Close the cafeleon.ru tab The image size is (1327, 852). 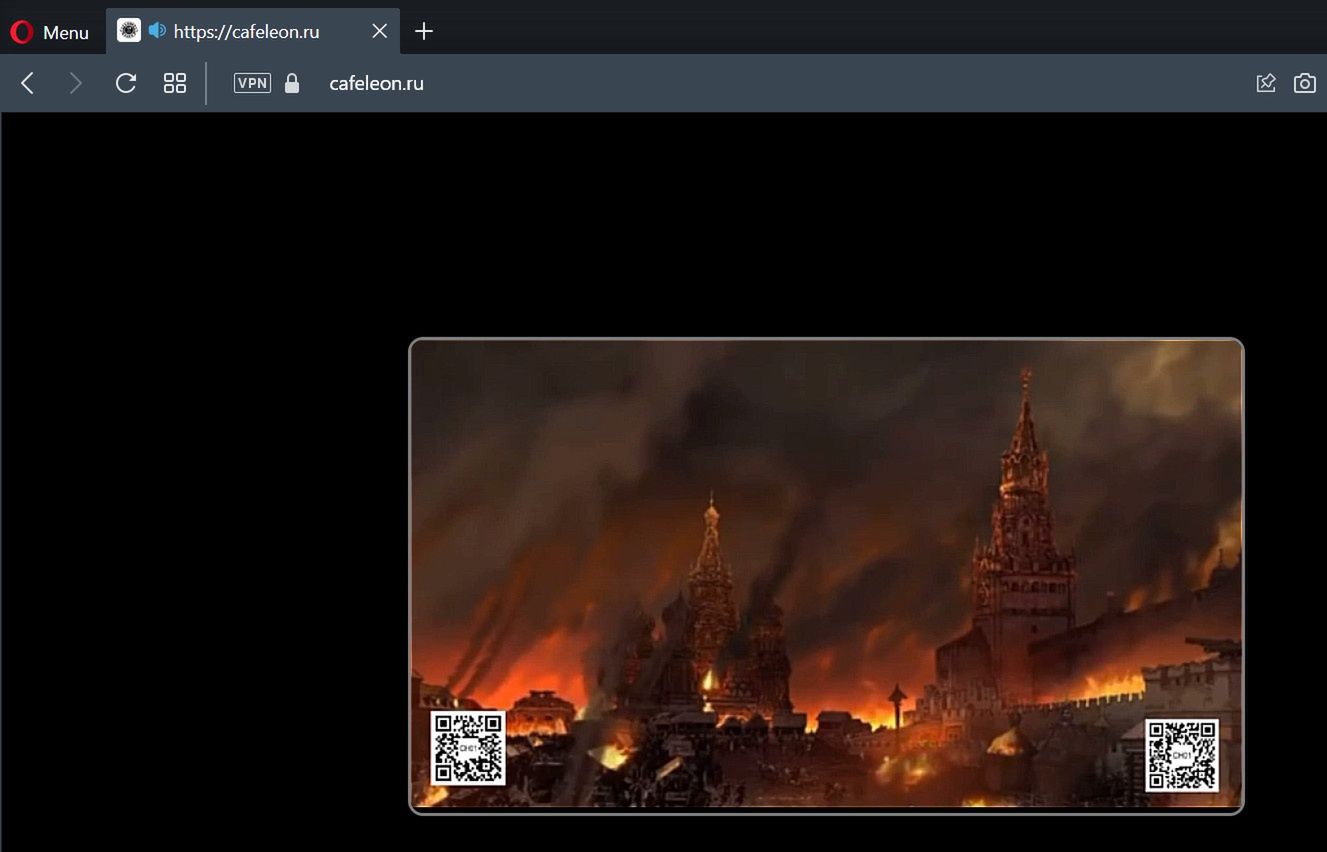[x=379, y=30]
